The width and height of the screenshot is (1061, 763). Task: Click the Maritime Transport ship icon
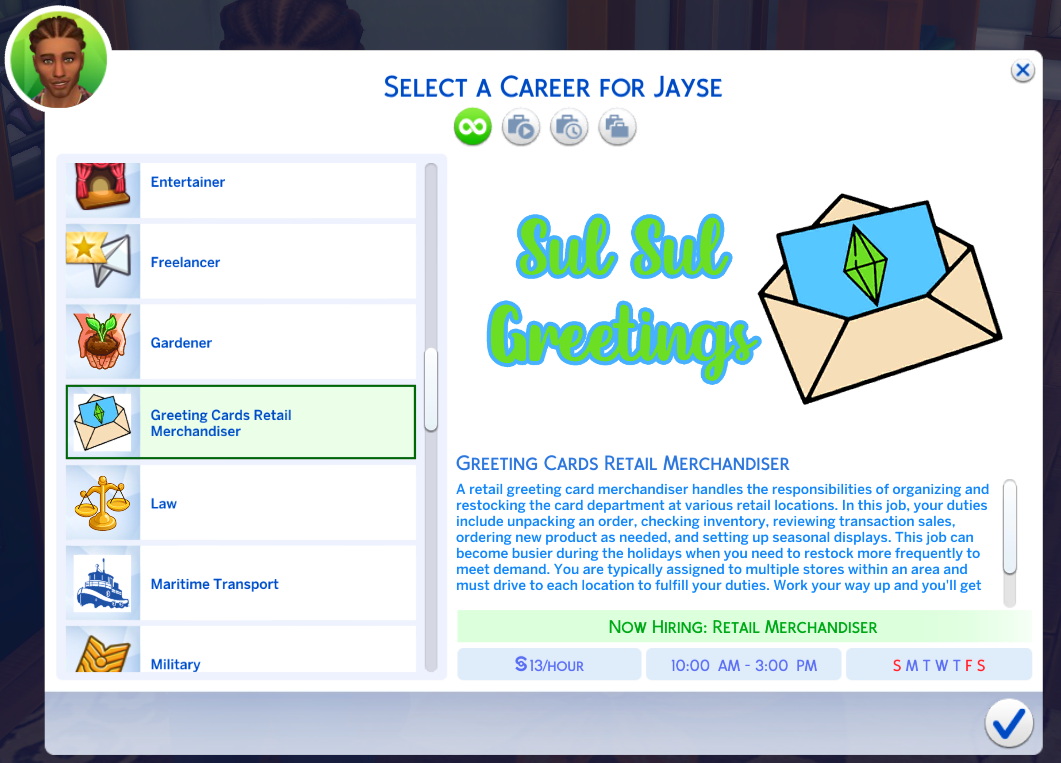coord(102,584)
